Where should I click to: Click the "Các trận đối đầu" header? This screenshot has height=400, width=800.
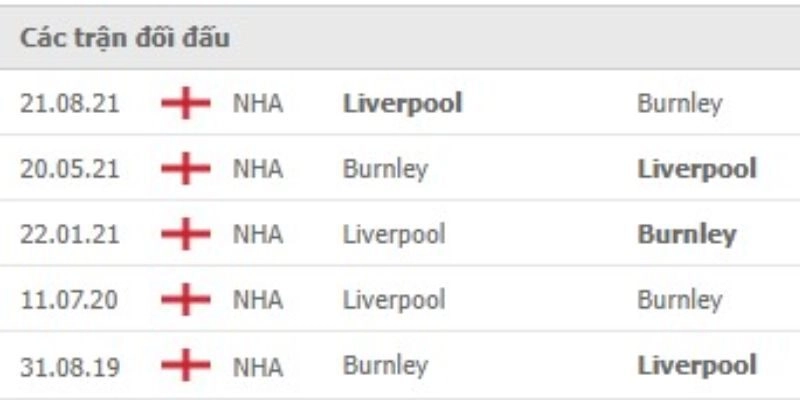[126, 39]
